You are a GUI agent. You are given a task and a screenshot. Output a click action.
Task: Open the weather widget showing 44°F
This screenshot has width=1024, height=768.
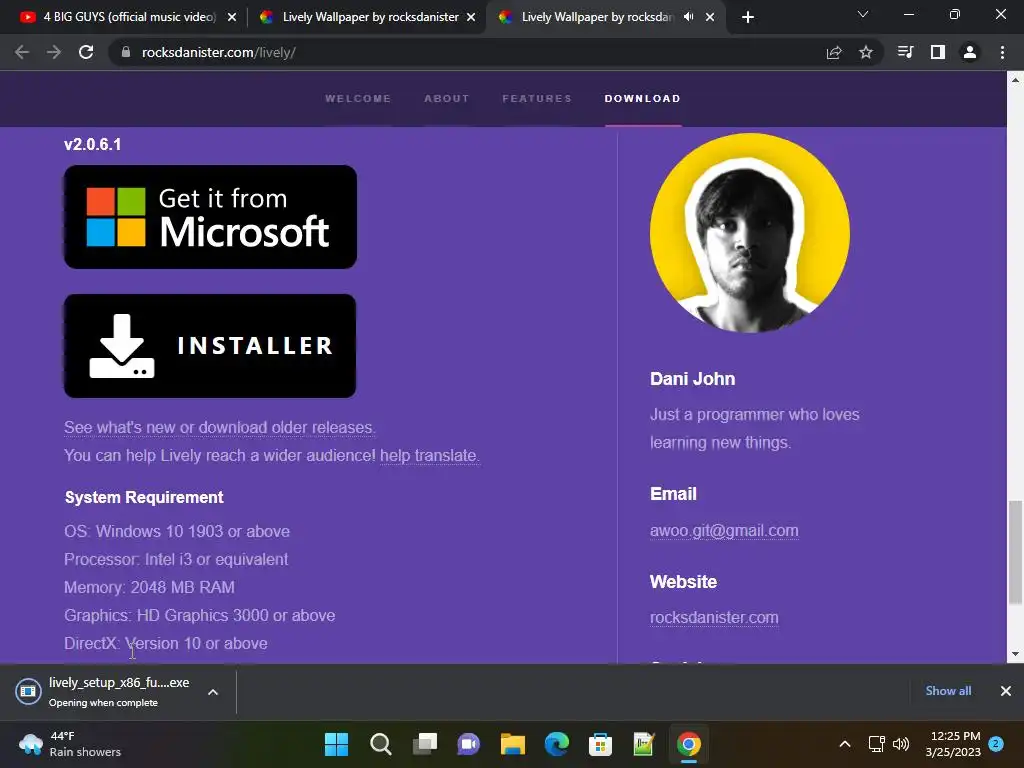[x=71, y=744]
